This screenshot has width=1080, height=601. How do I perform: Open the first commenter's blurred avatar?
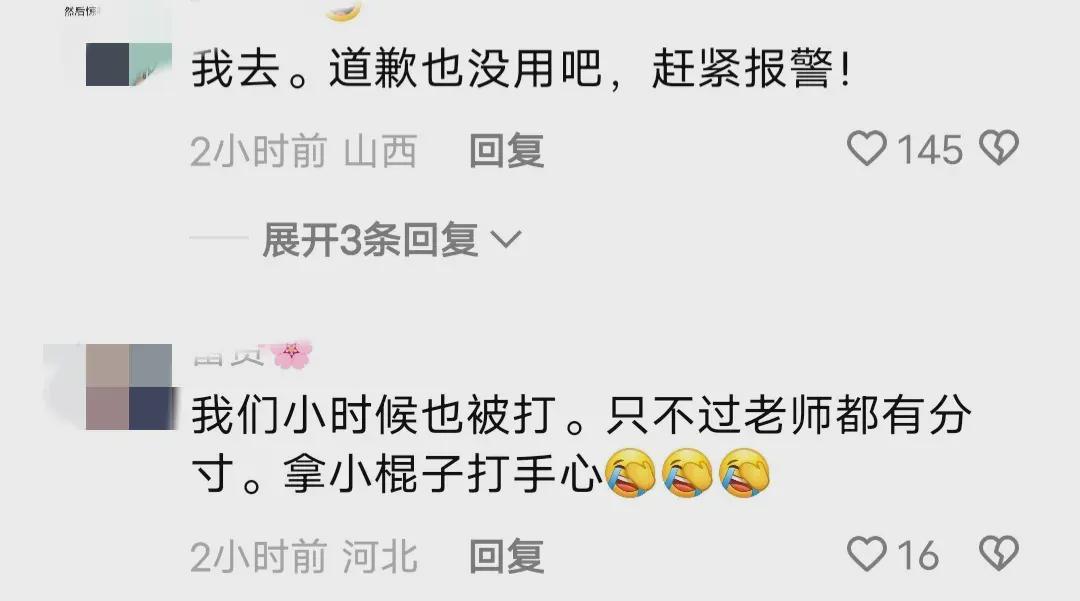[129, 64]
